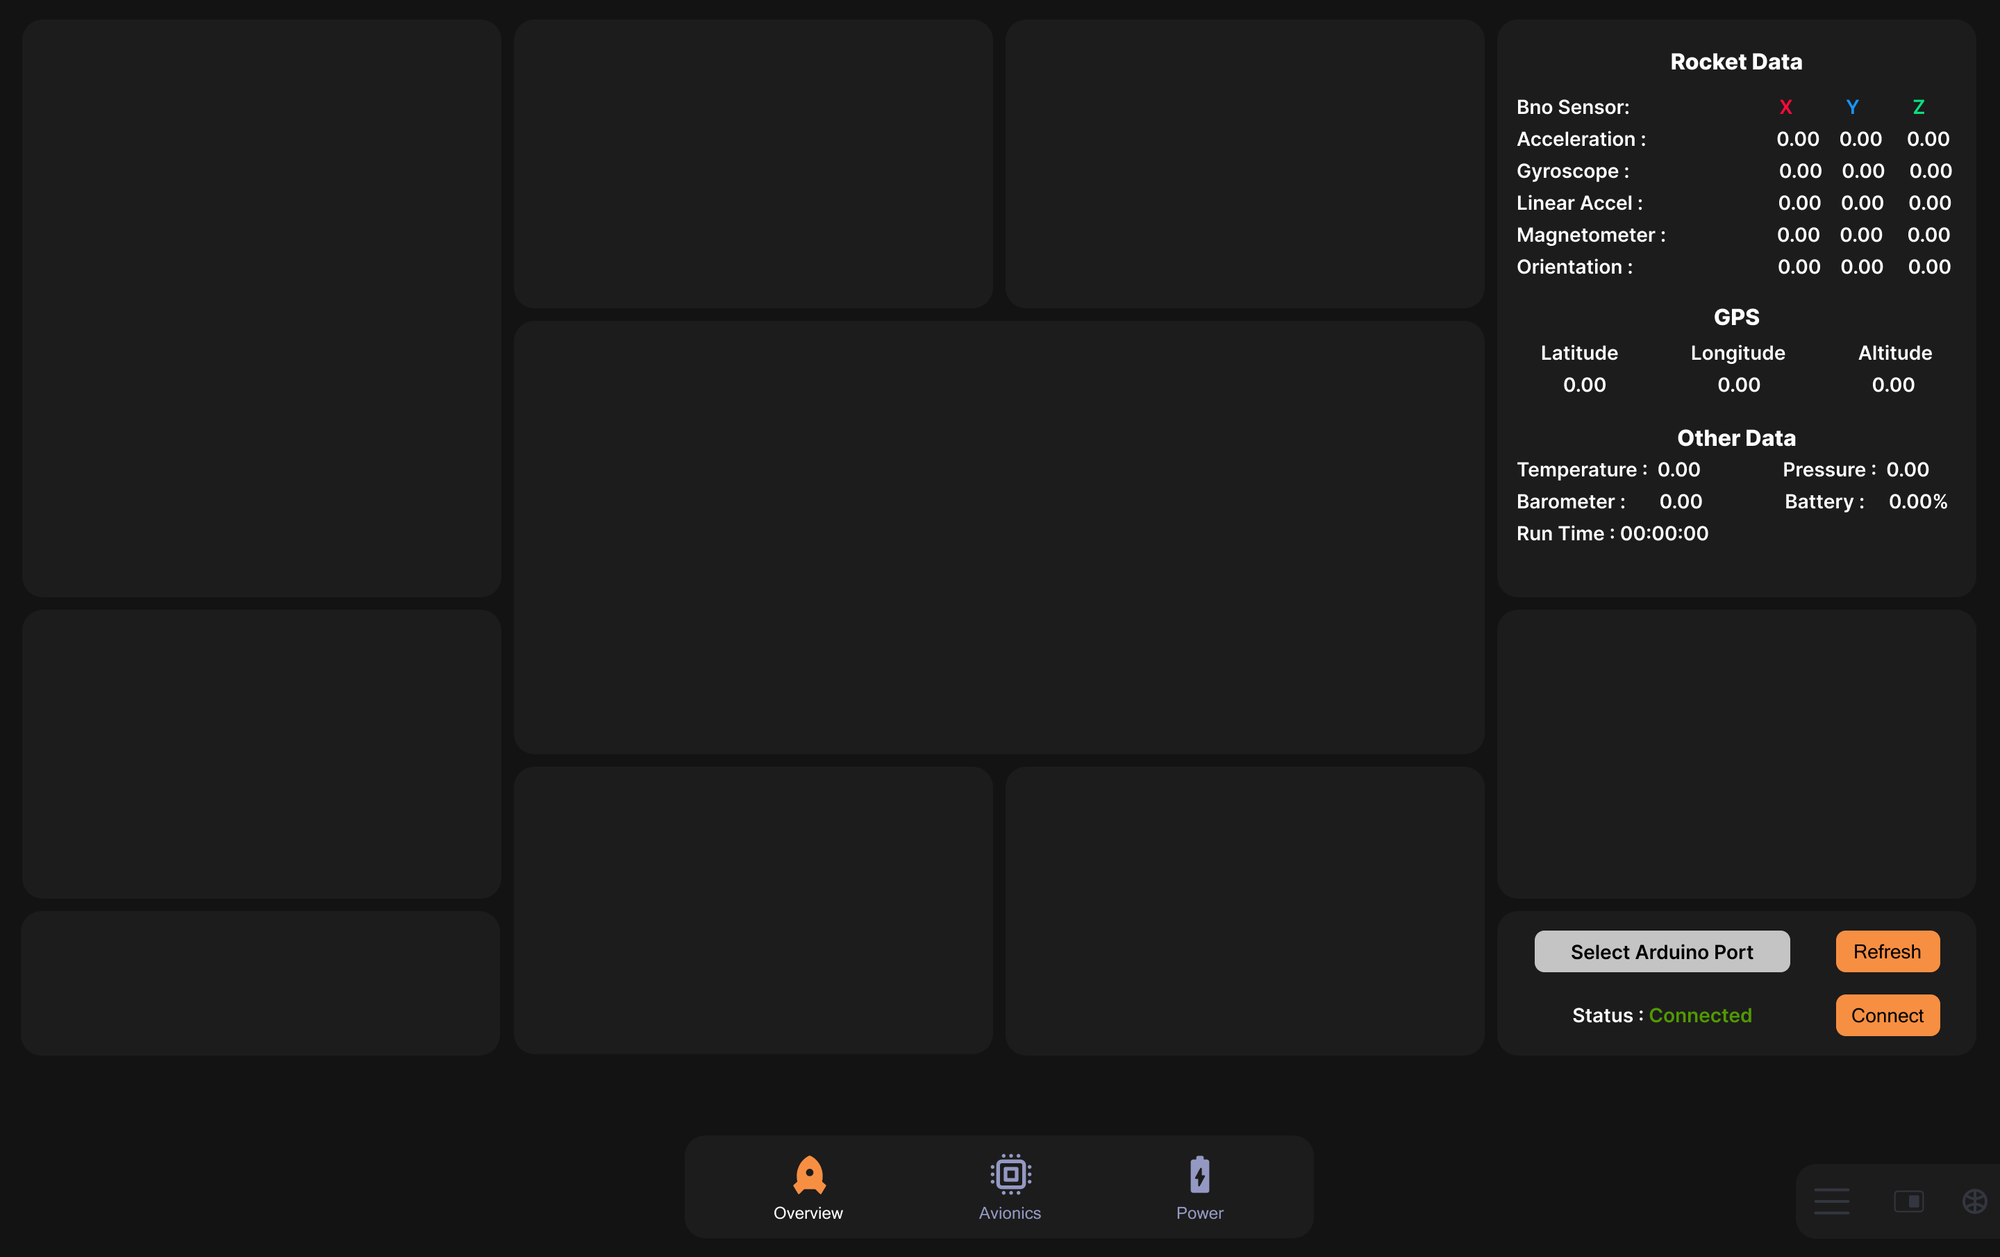Toggle the side panel layout icon

point(1909,1201)
